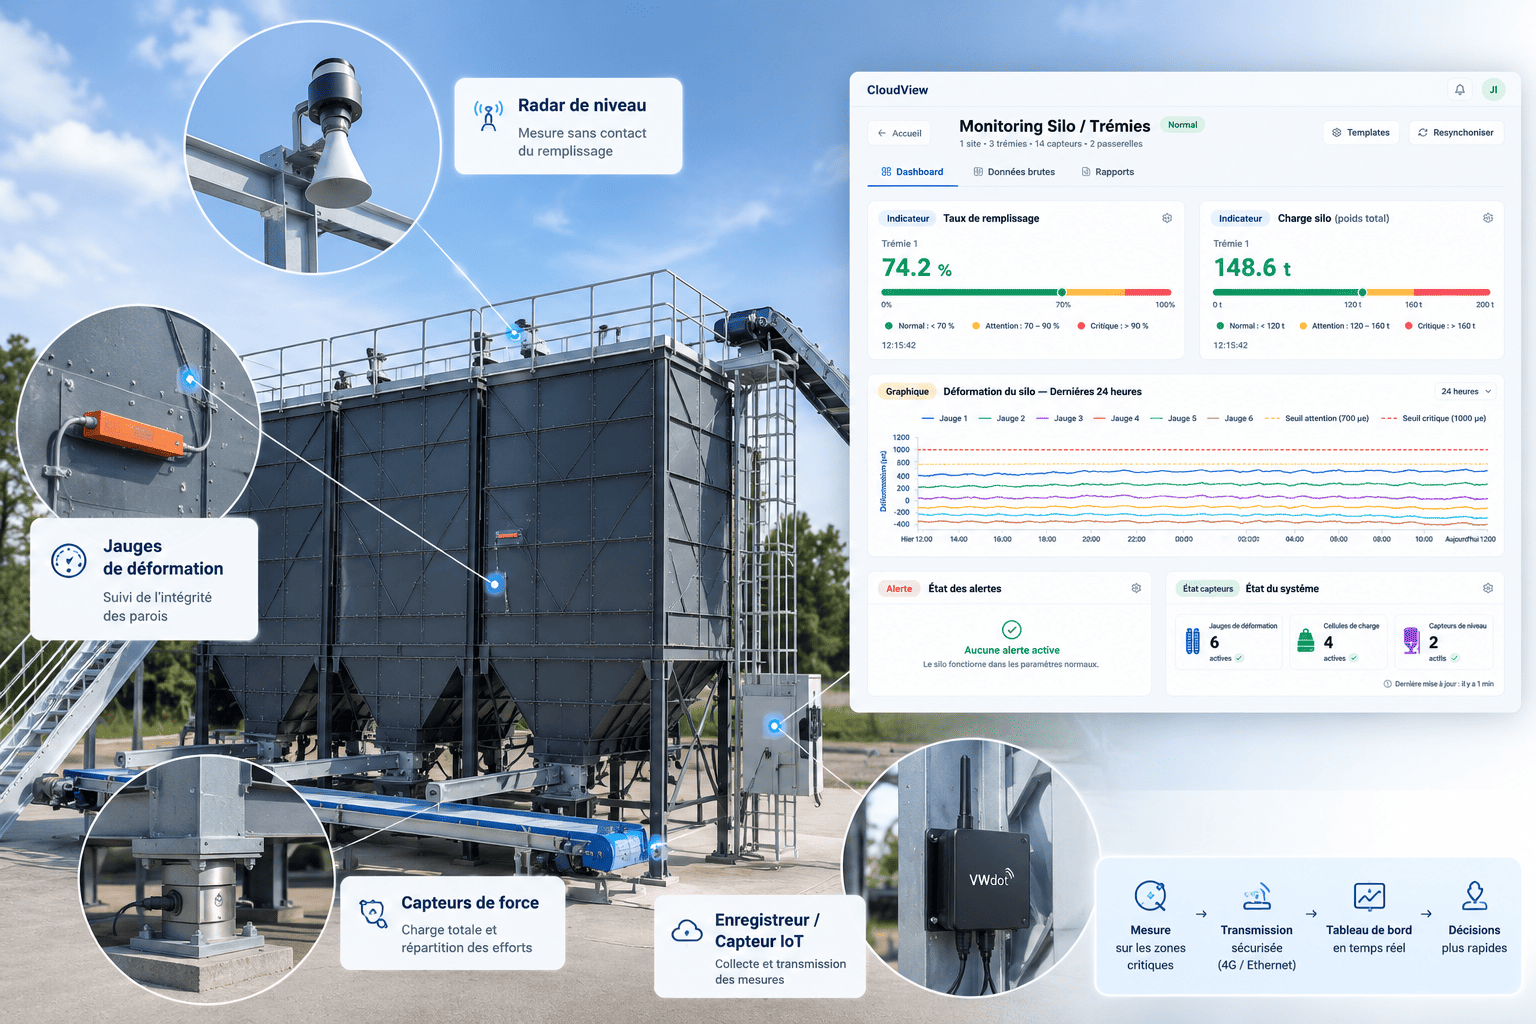
Task: Click the Enregistreur / Capteur IoT callout card
Action: tap(760, 946)
